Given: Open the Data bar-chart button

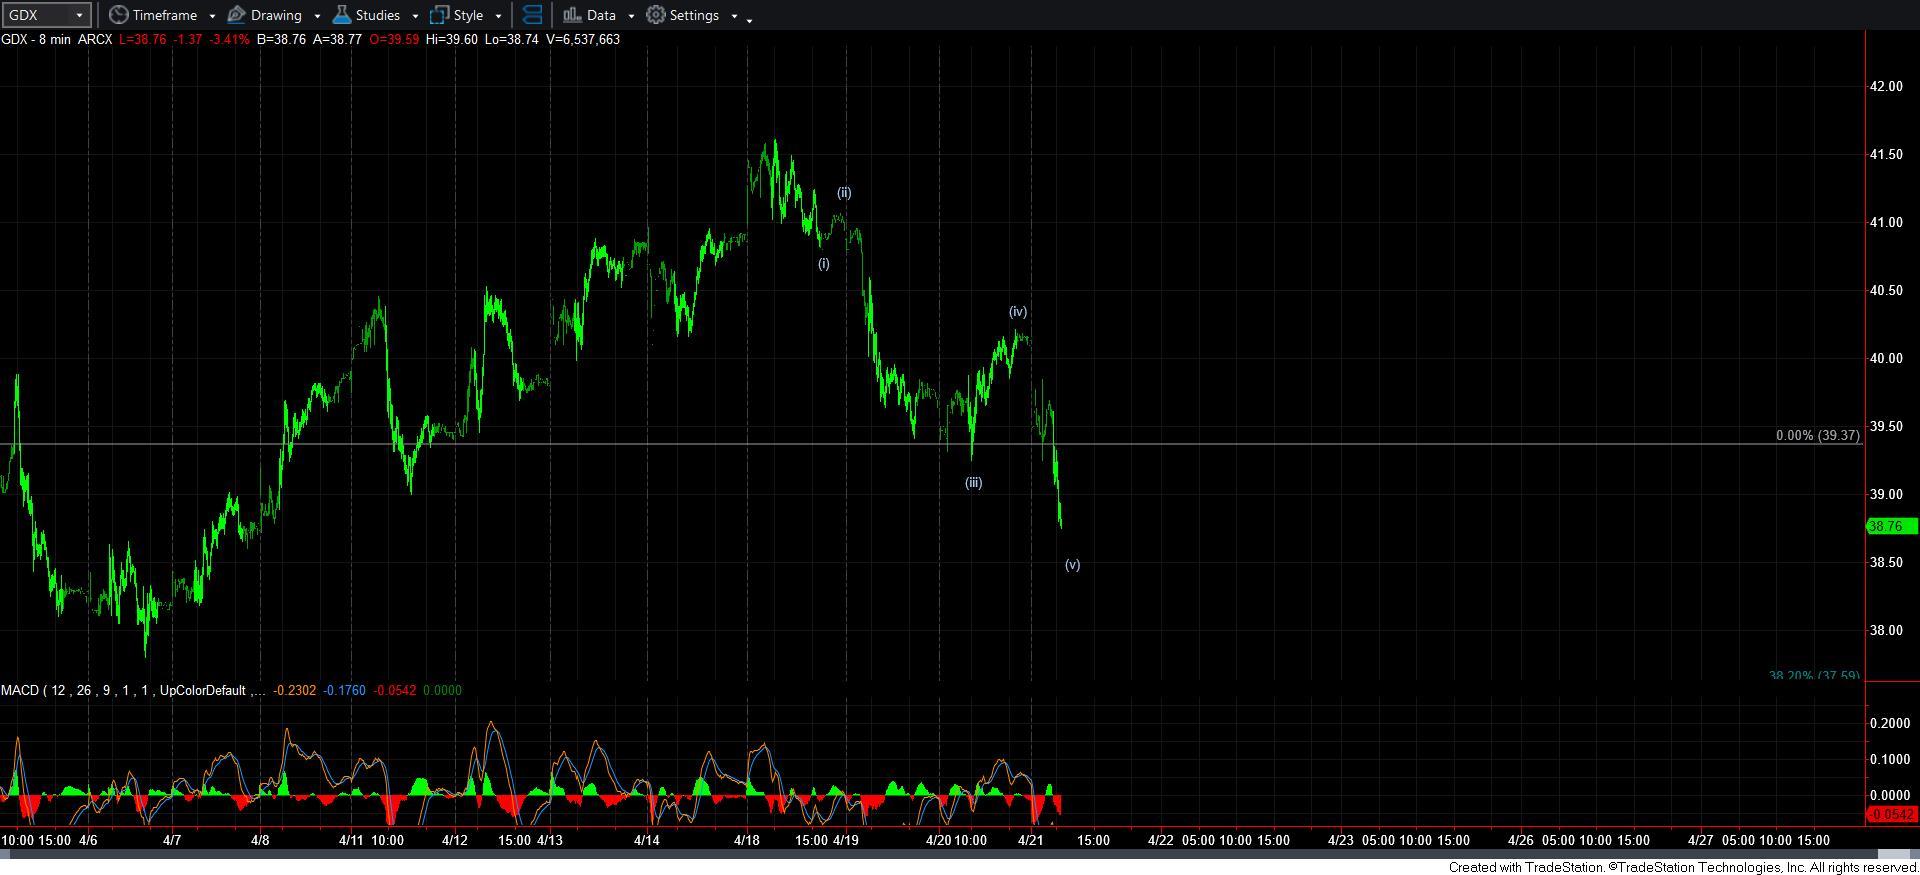Looking at the screenshot, I should pos(589,15).
